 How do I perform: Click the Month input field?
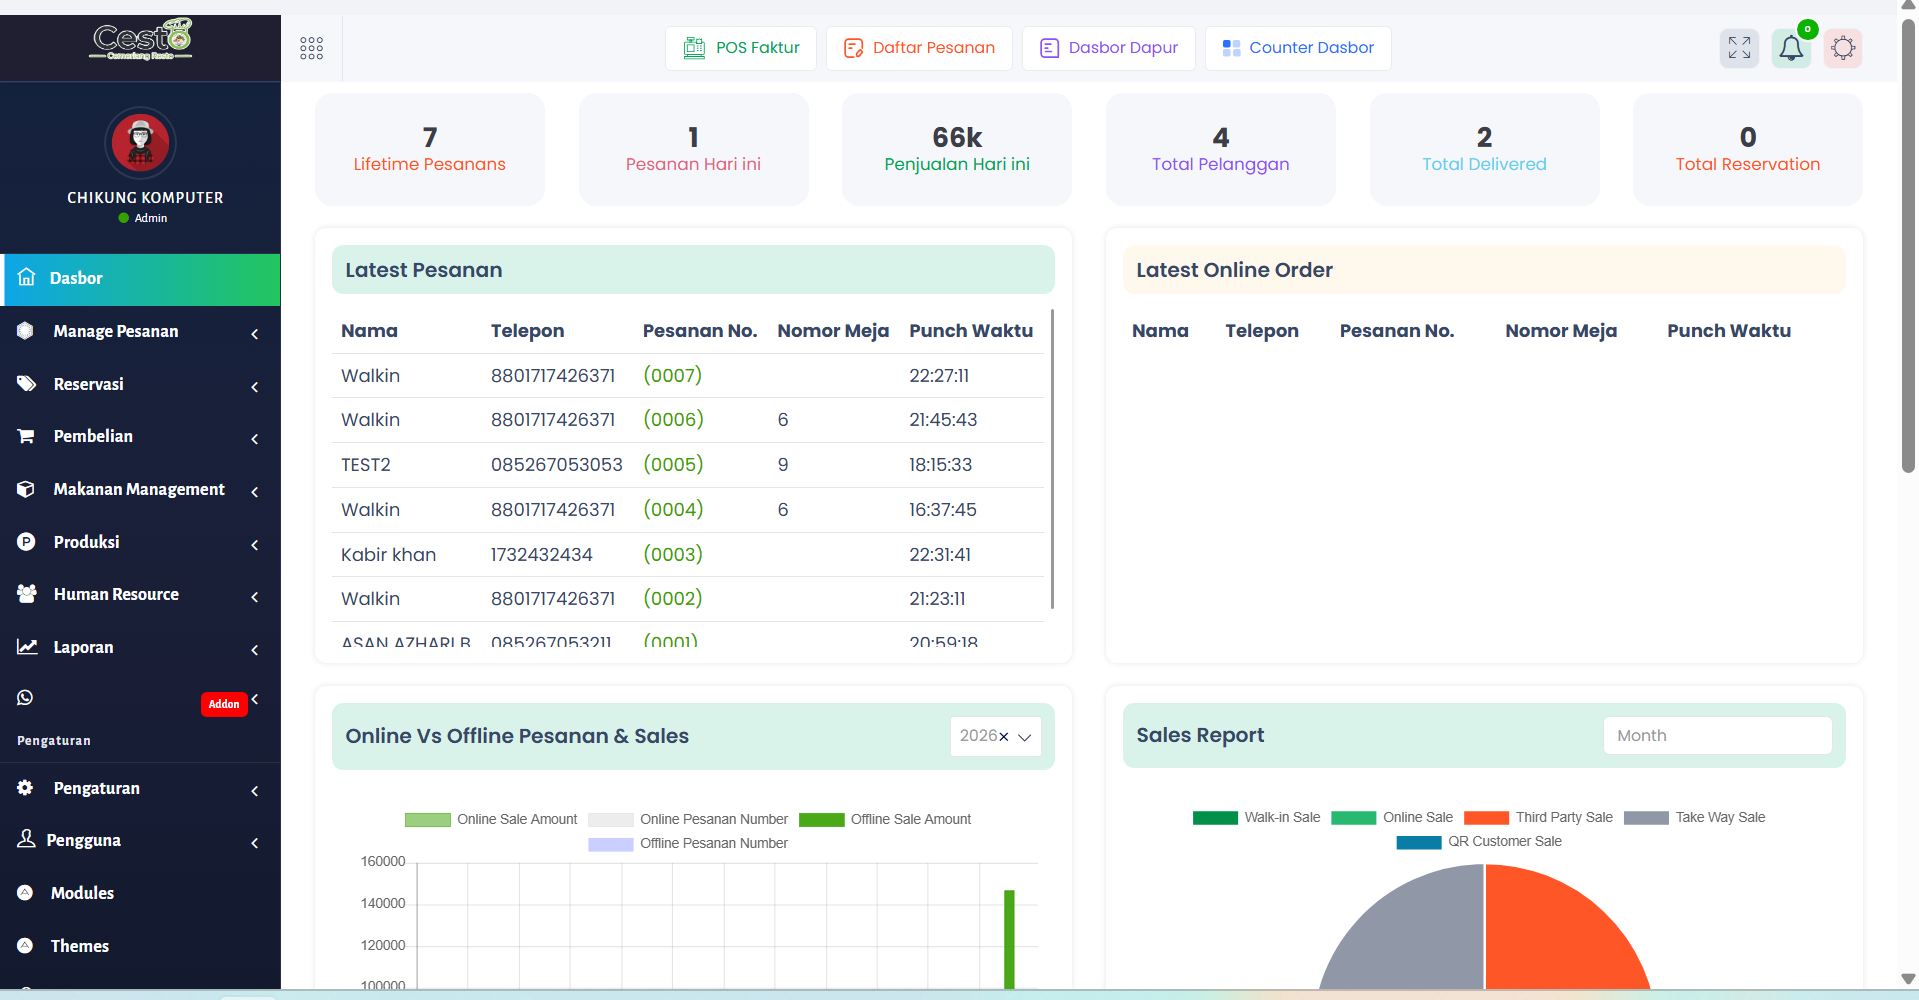(x=1717, y=736)
